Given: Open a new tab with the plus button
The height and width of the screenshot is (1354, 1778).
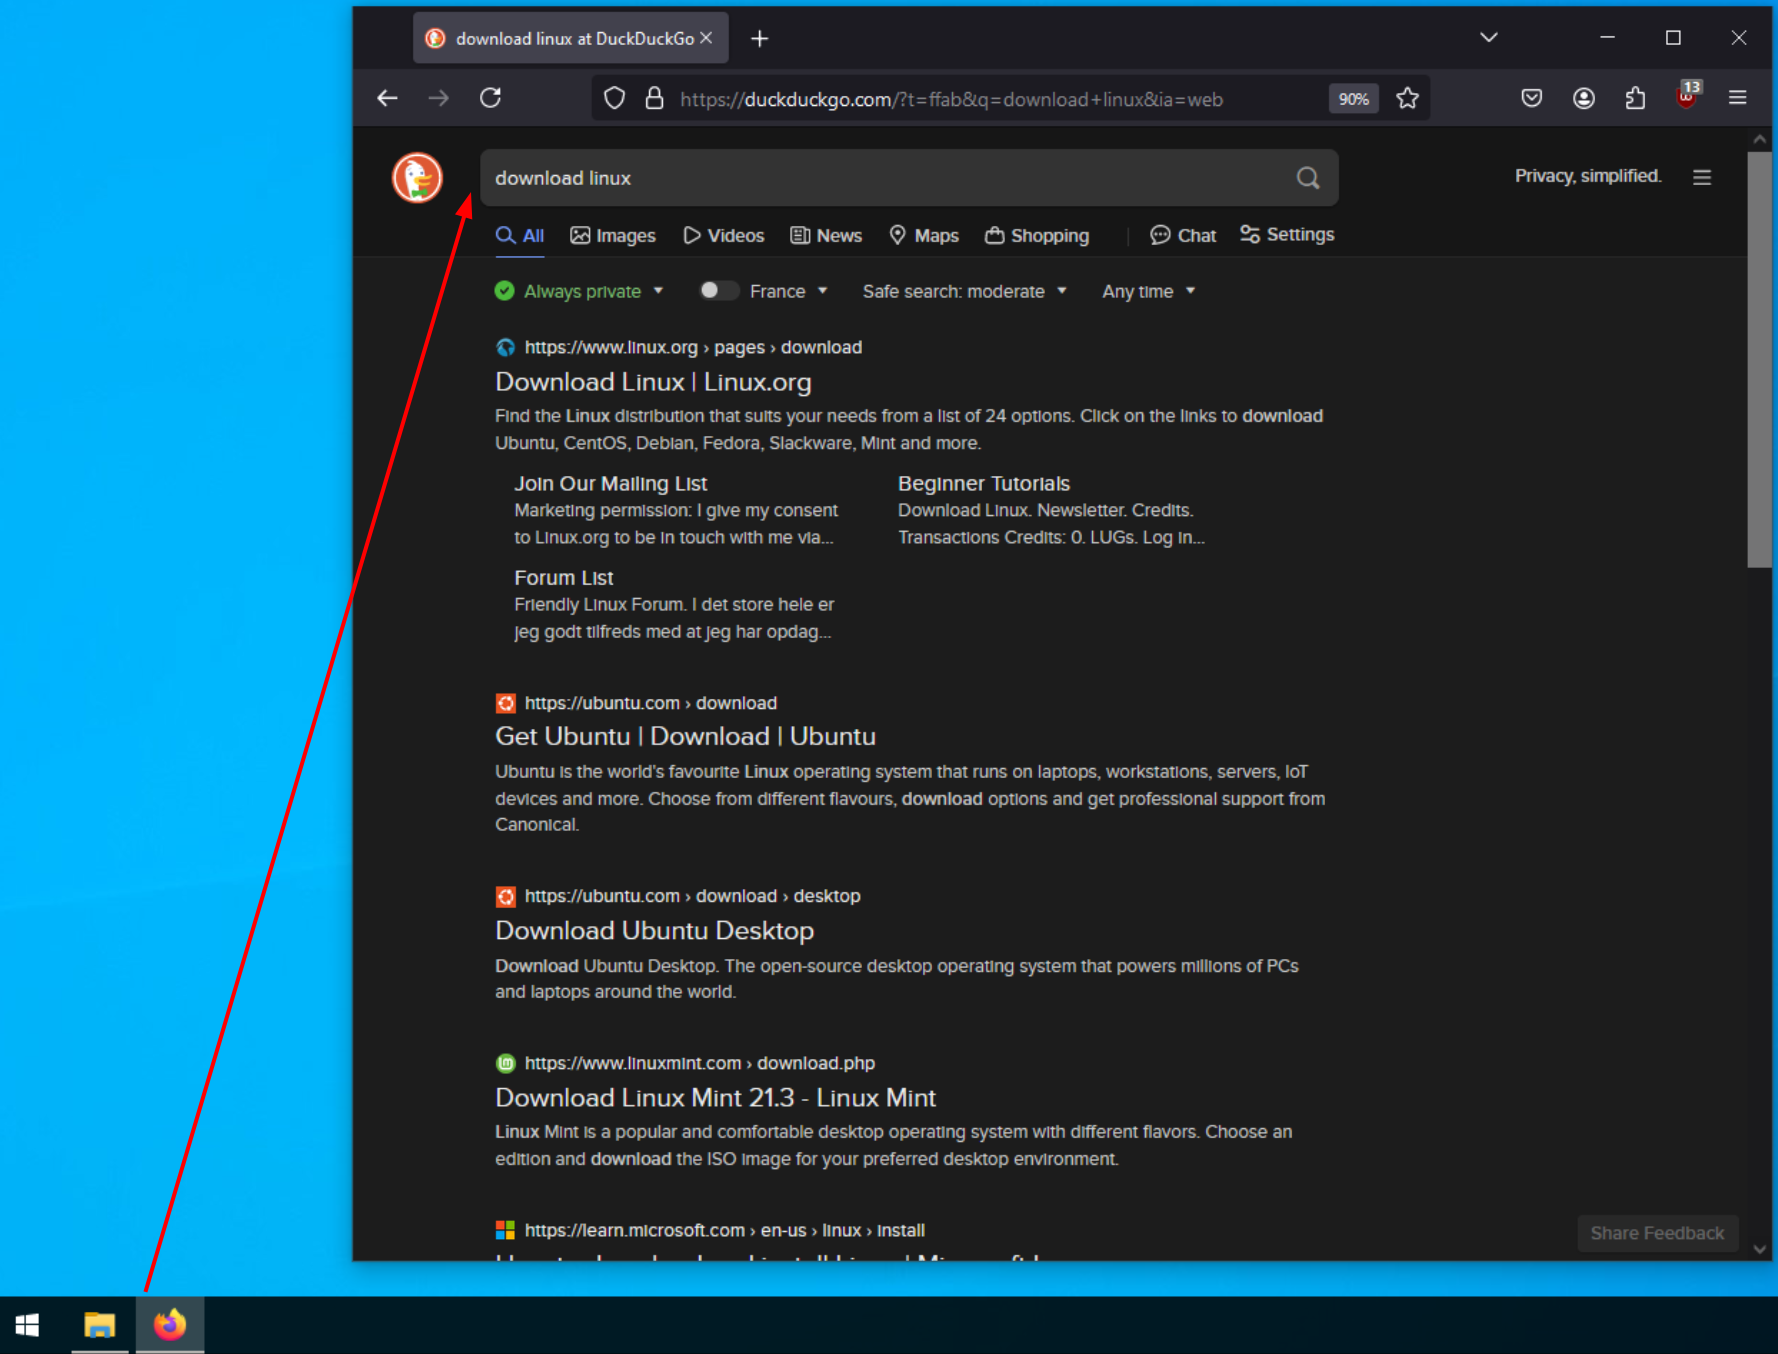Looking at the screenshot, I should [760, 38].
